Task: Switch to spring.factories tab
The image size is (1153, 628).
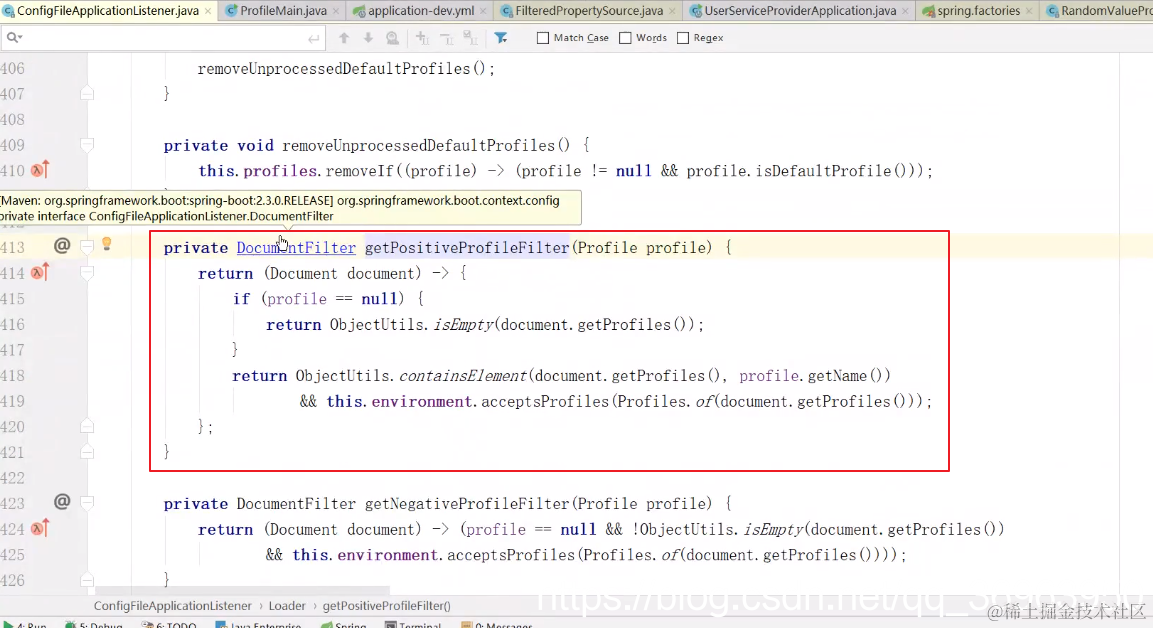Action: 978,11
